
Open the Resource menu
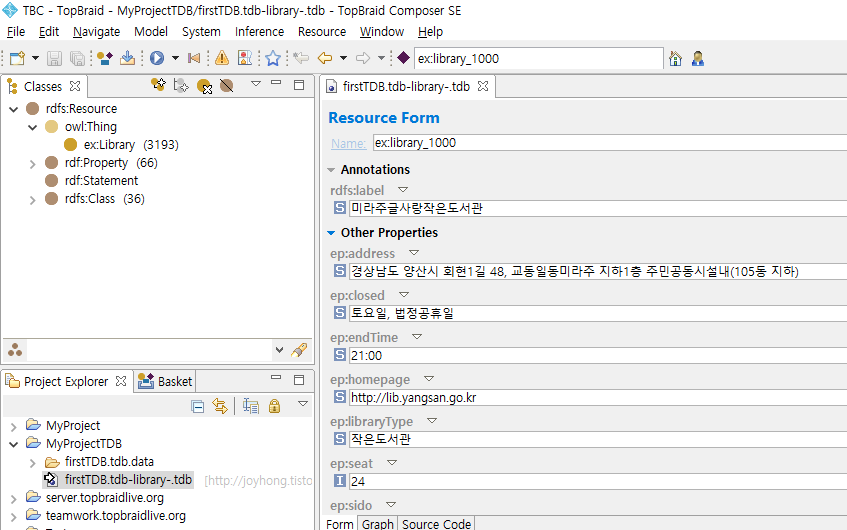point(322,32)
